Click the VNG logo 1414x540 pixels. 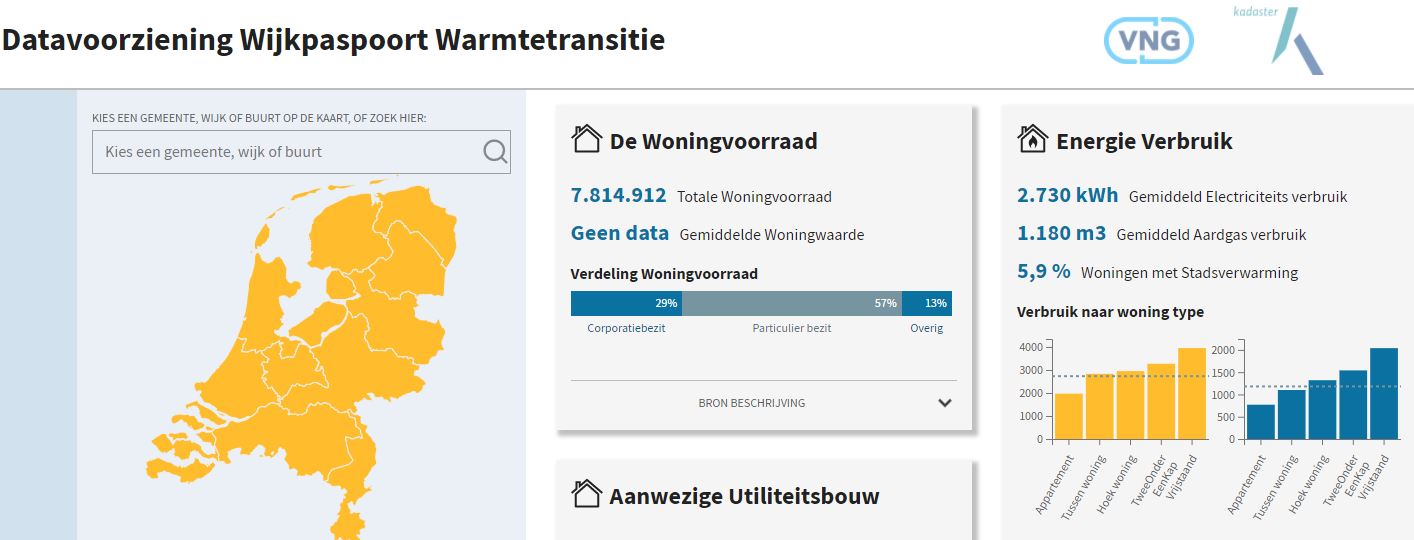[x=1149, y=41]
